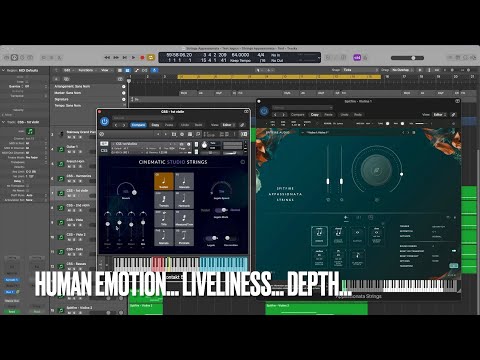
Task: Click the Steinway Grand Piano track icon
Action: (61, 134)
